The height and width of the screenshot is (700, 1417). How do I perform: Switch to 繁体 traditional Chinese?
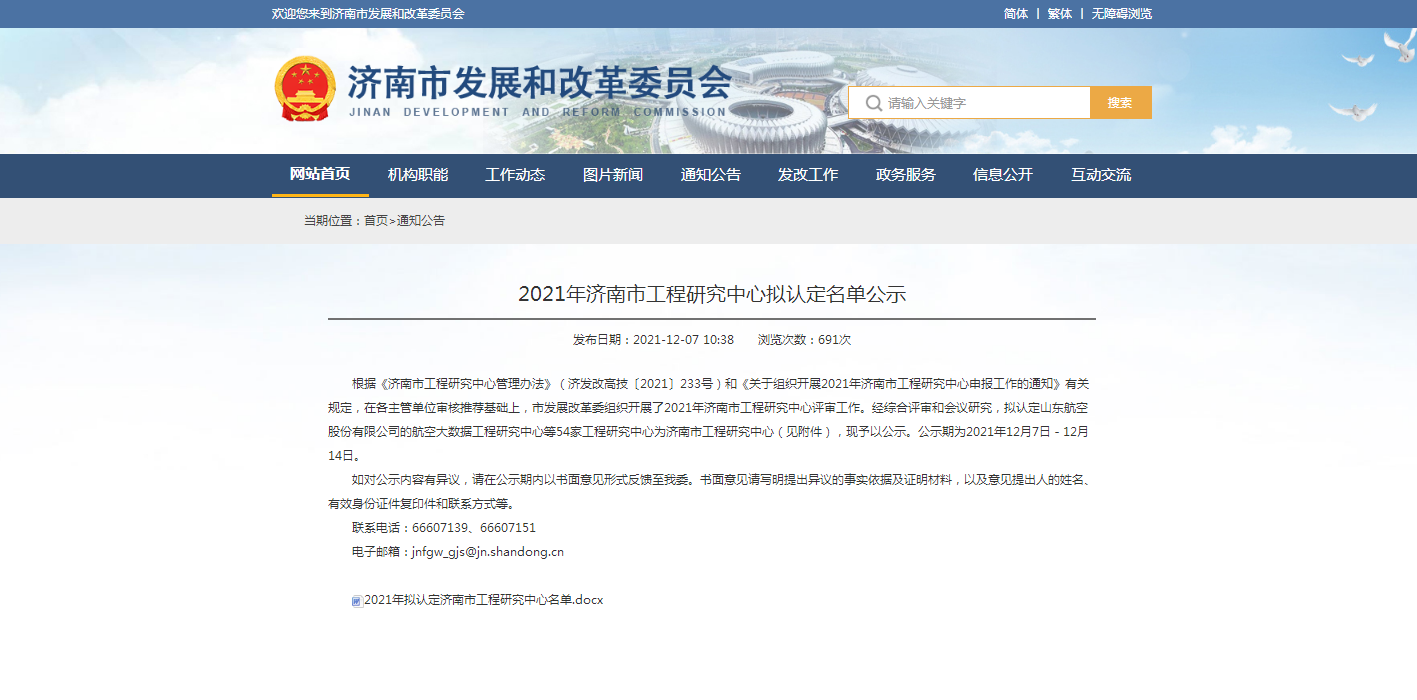click(x=1060, y=14)
